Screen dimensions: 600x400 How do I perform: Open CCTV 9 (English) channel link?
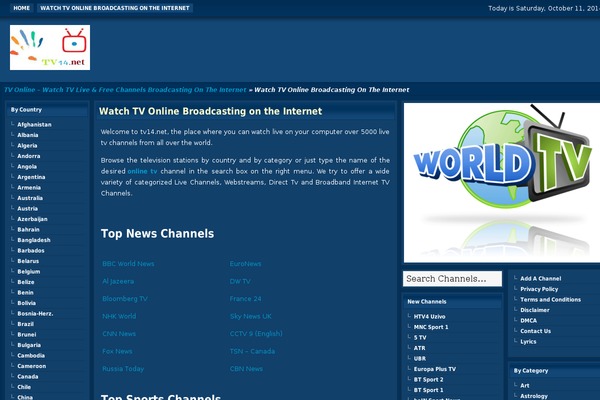[x=256, y=334]
